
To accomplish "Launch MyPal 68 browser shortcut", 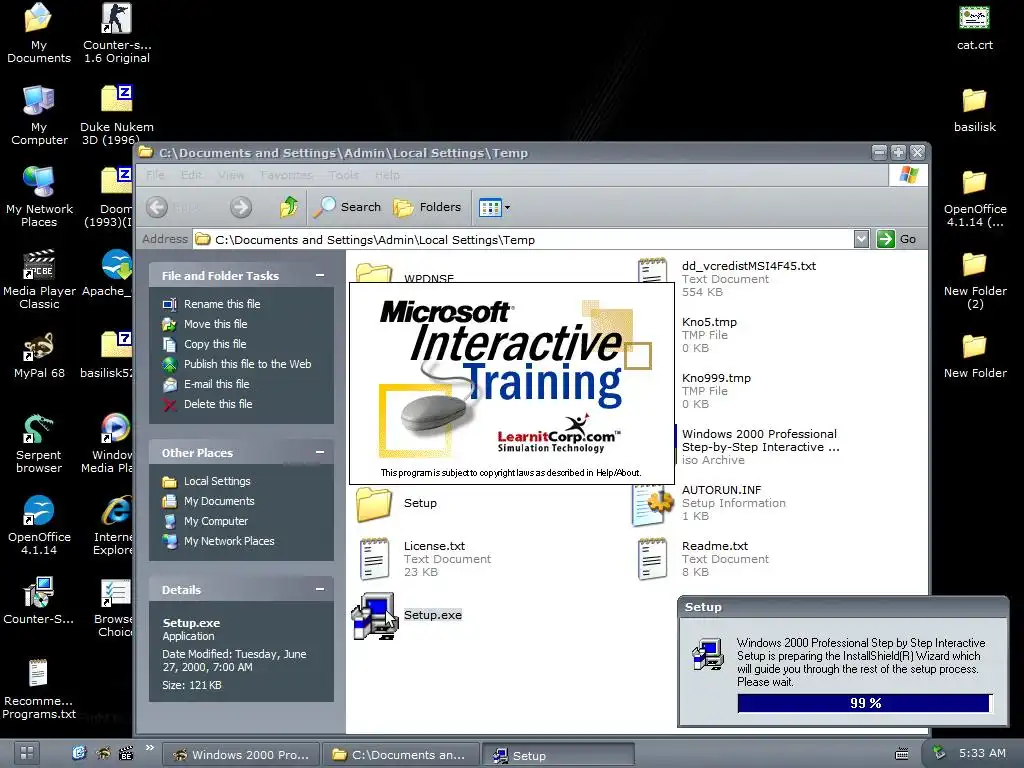I will click(x=39, y=356).
